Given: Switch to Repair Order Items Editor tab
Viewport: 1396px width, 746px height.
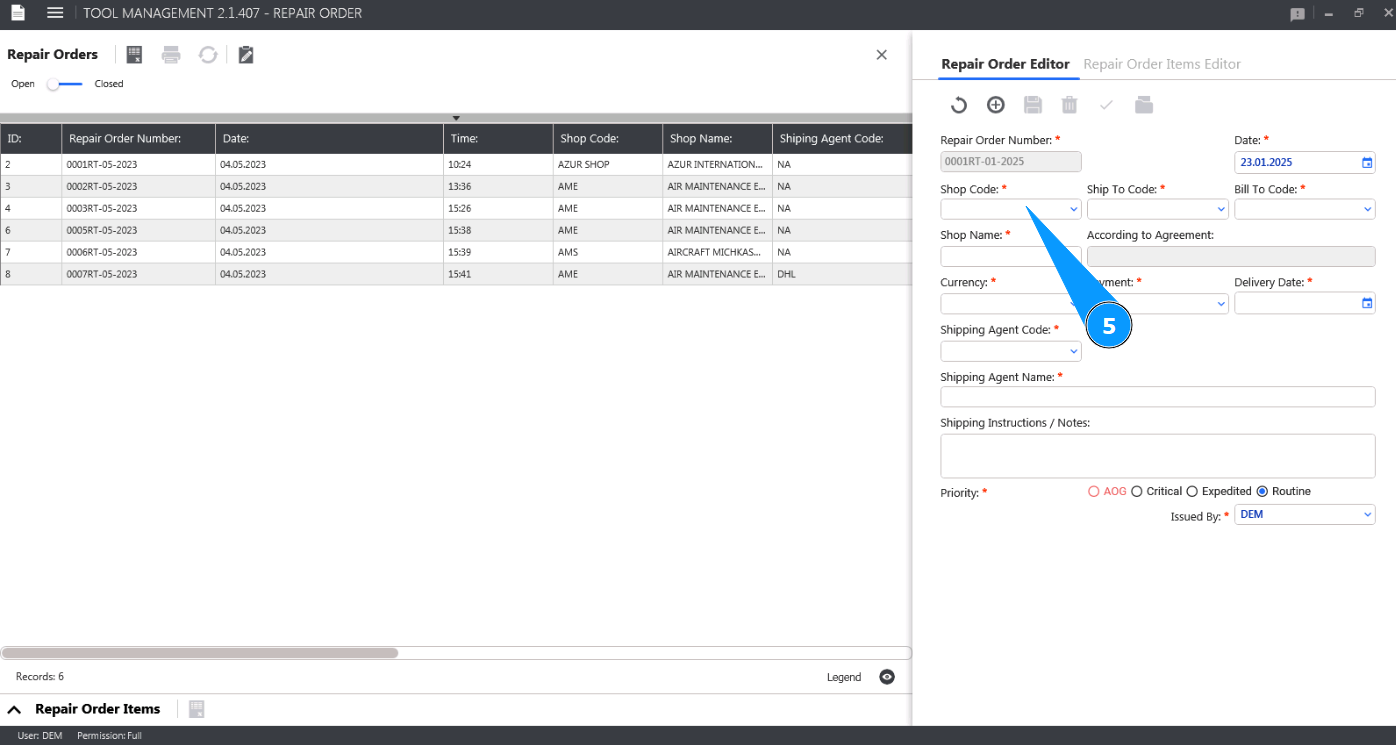Looking at the screenshot, I should pyautogui.click(x=1162, y=64).
